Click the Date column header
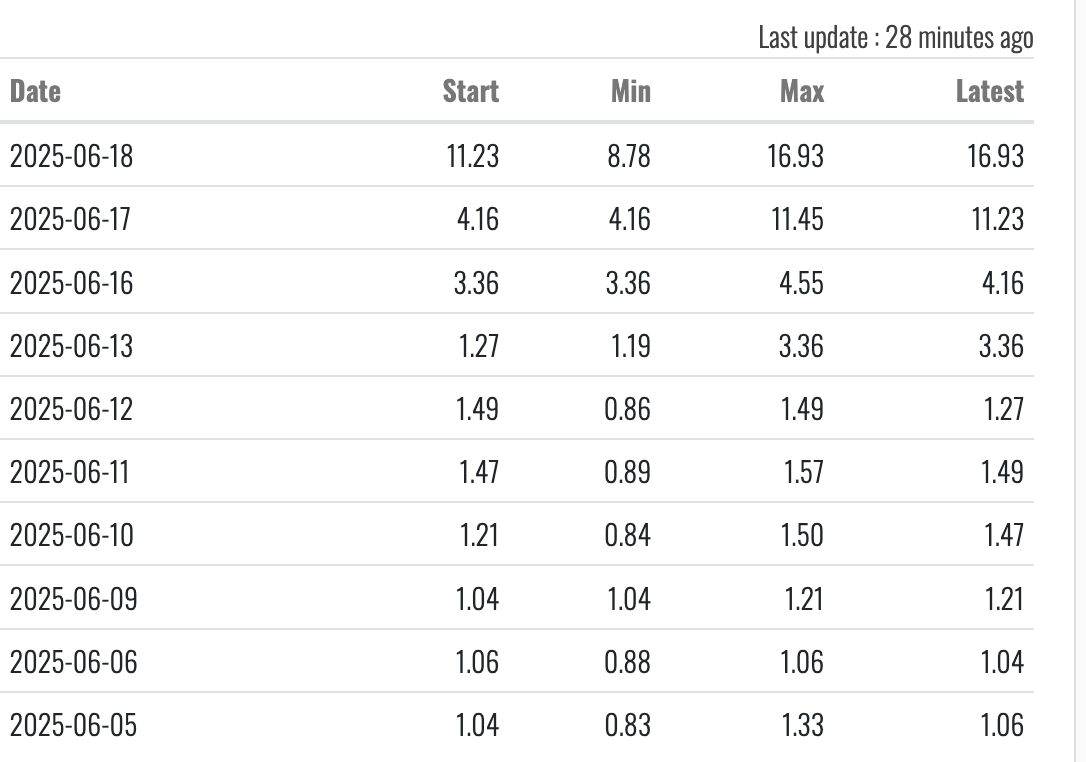The height and width of the screenshot is (762, 1086). click(35, 91)
